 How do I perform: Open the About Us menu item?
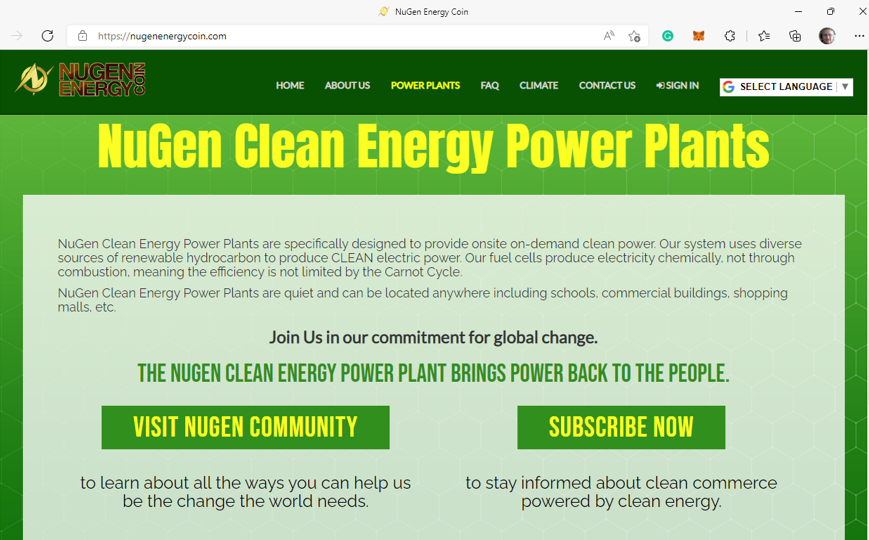[347, 86]
